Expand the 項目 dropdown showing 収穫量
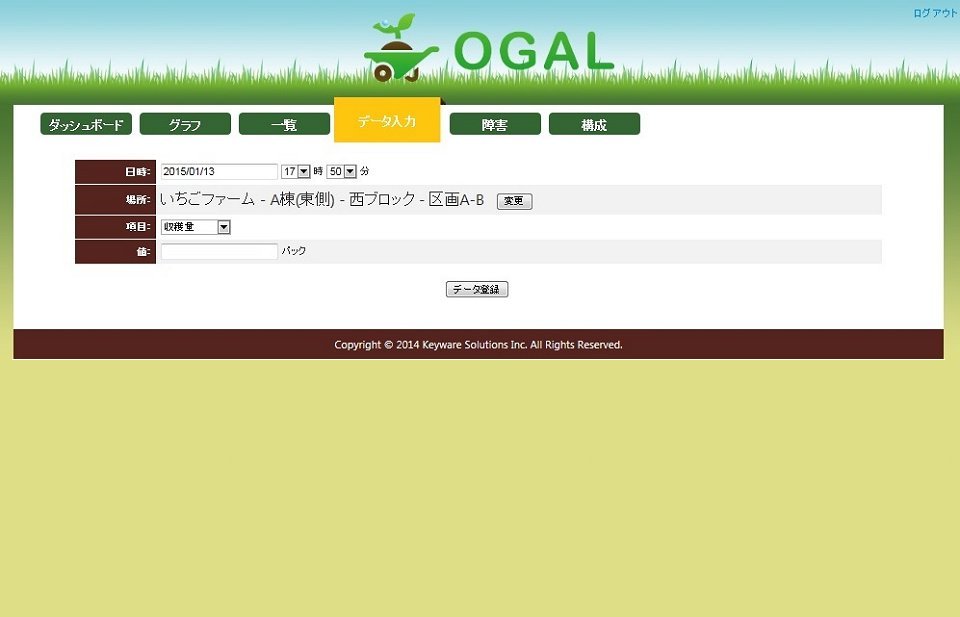Viewport: 960px width, 617px height. [196, 227]
